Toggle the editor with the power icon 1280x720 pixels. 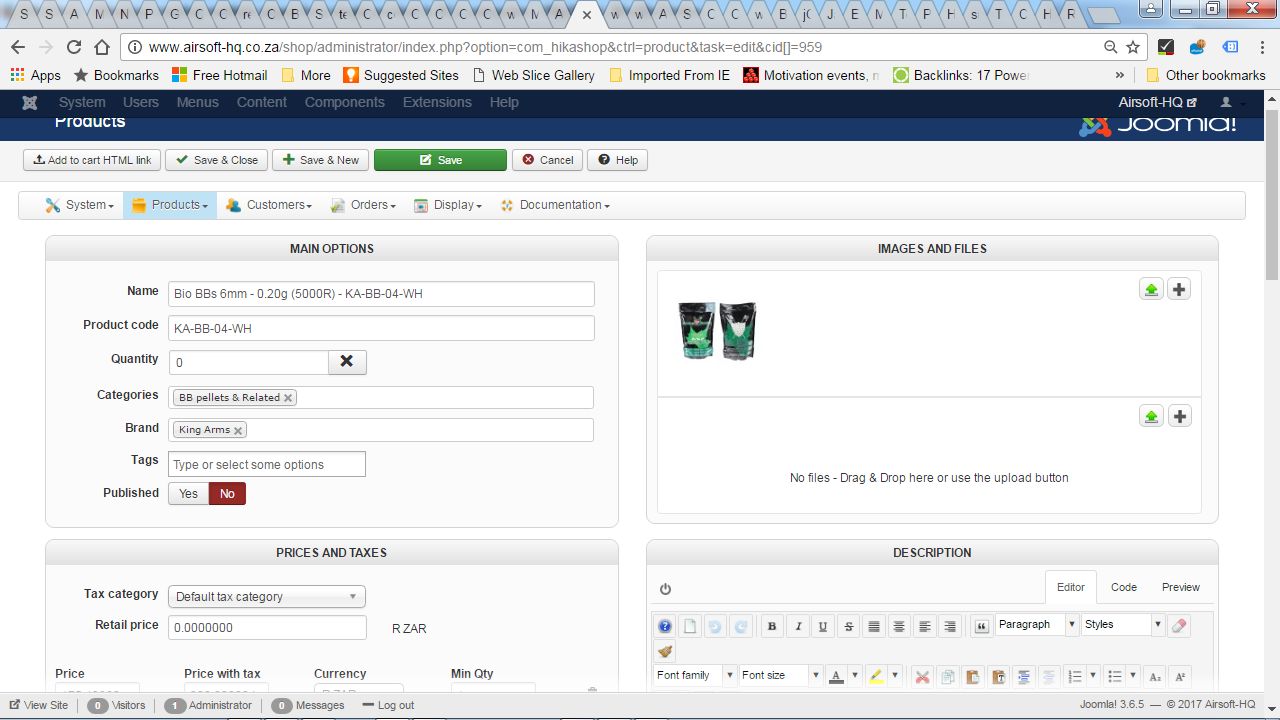pyautogui.click(x=666, y=589)
